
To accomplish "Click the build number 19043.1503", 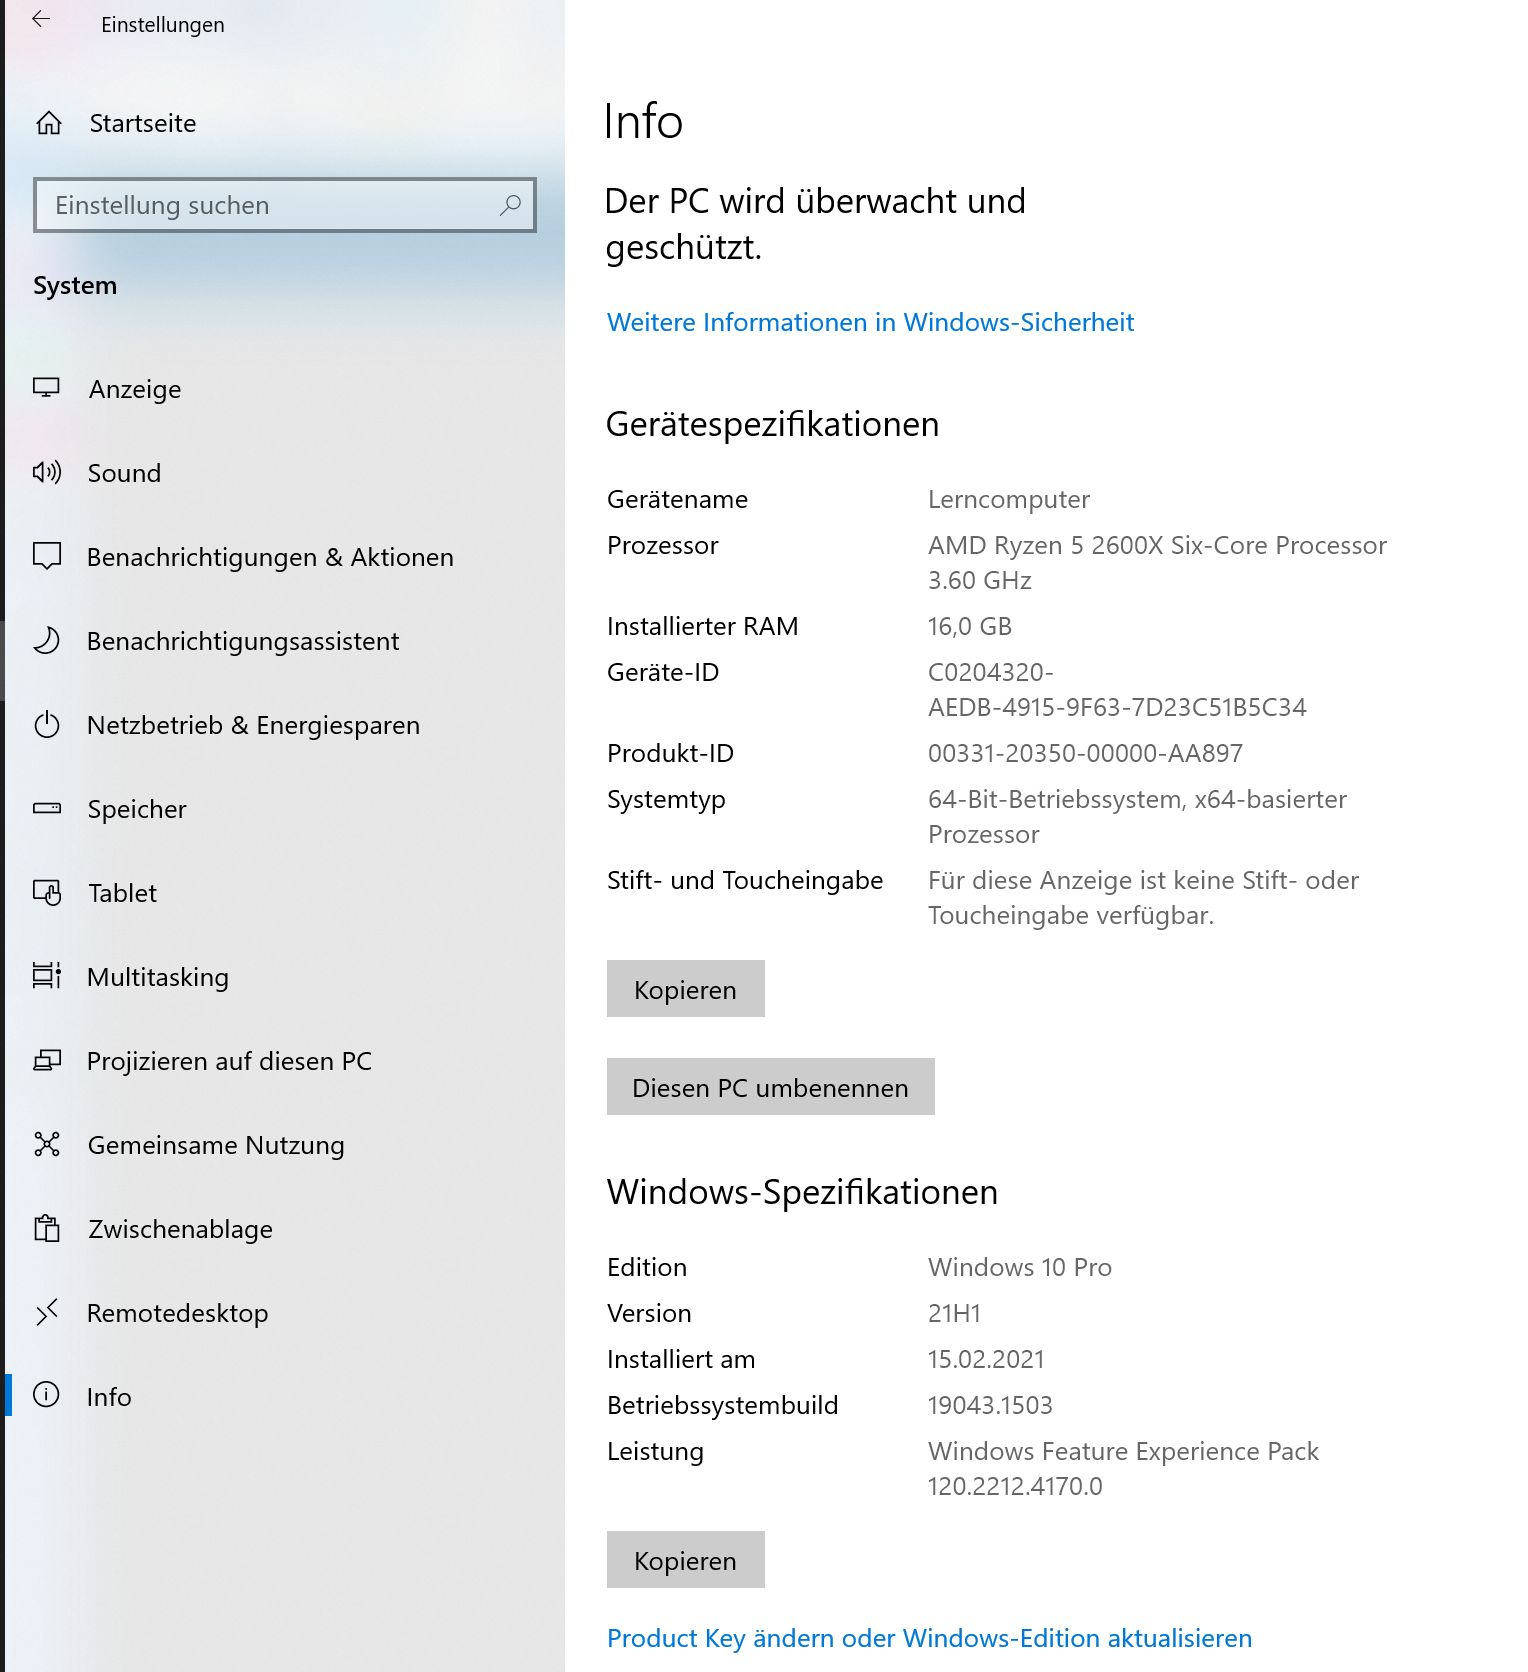I will coord(990,1405).
